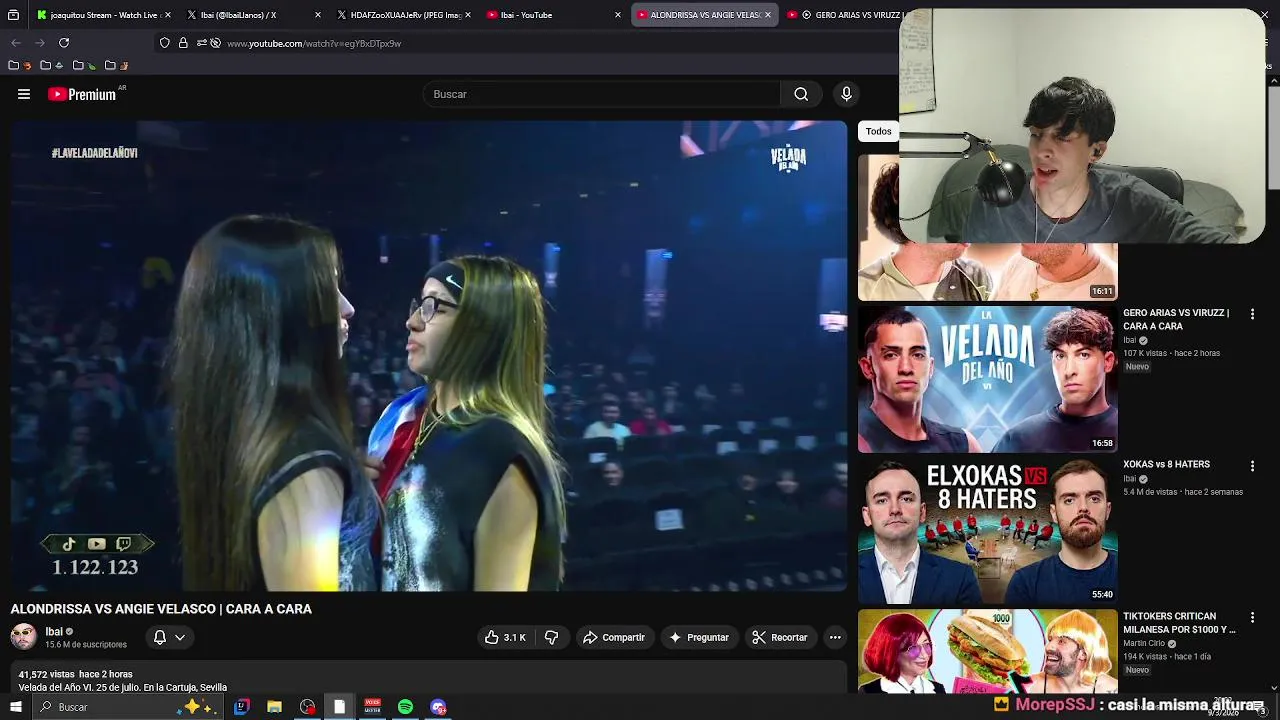Click the '15.6 M de suscriptores' text
Image resolution: width=1280 pixels, height=720 pixels.
point(86,645)
